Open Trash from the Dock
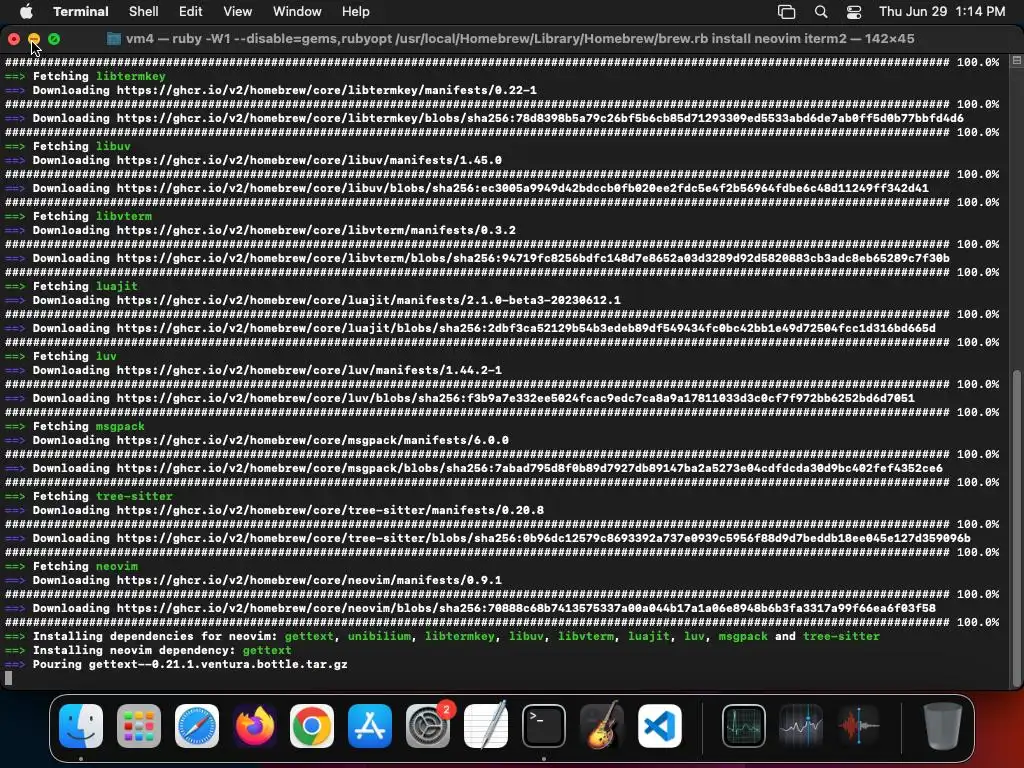The width and height of the screenshot is (1024, 768). point(942,726)
